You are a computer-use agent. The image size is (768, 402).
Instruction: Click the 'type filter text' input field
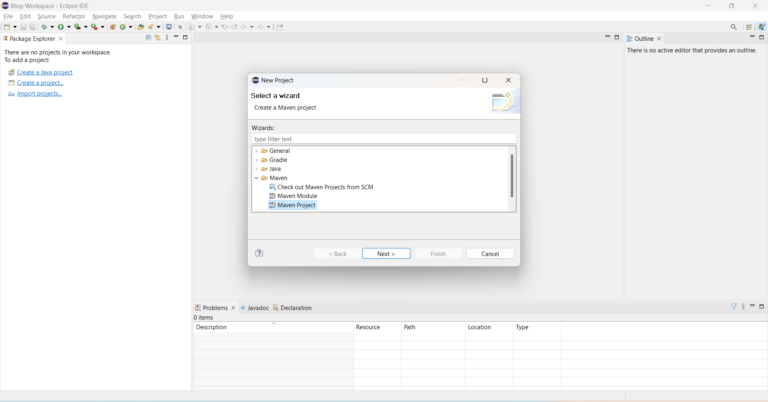(383, 139)
